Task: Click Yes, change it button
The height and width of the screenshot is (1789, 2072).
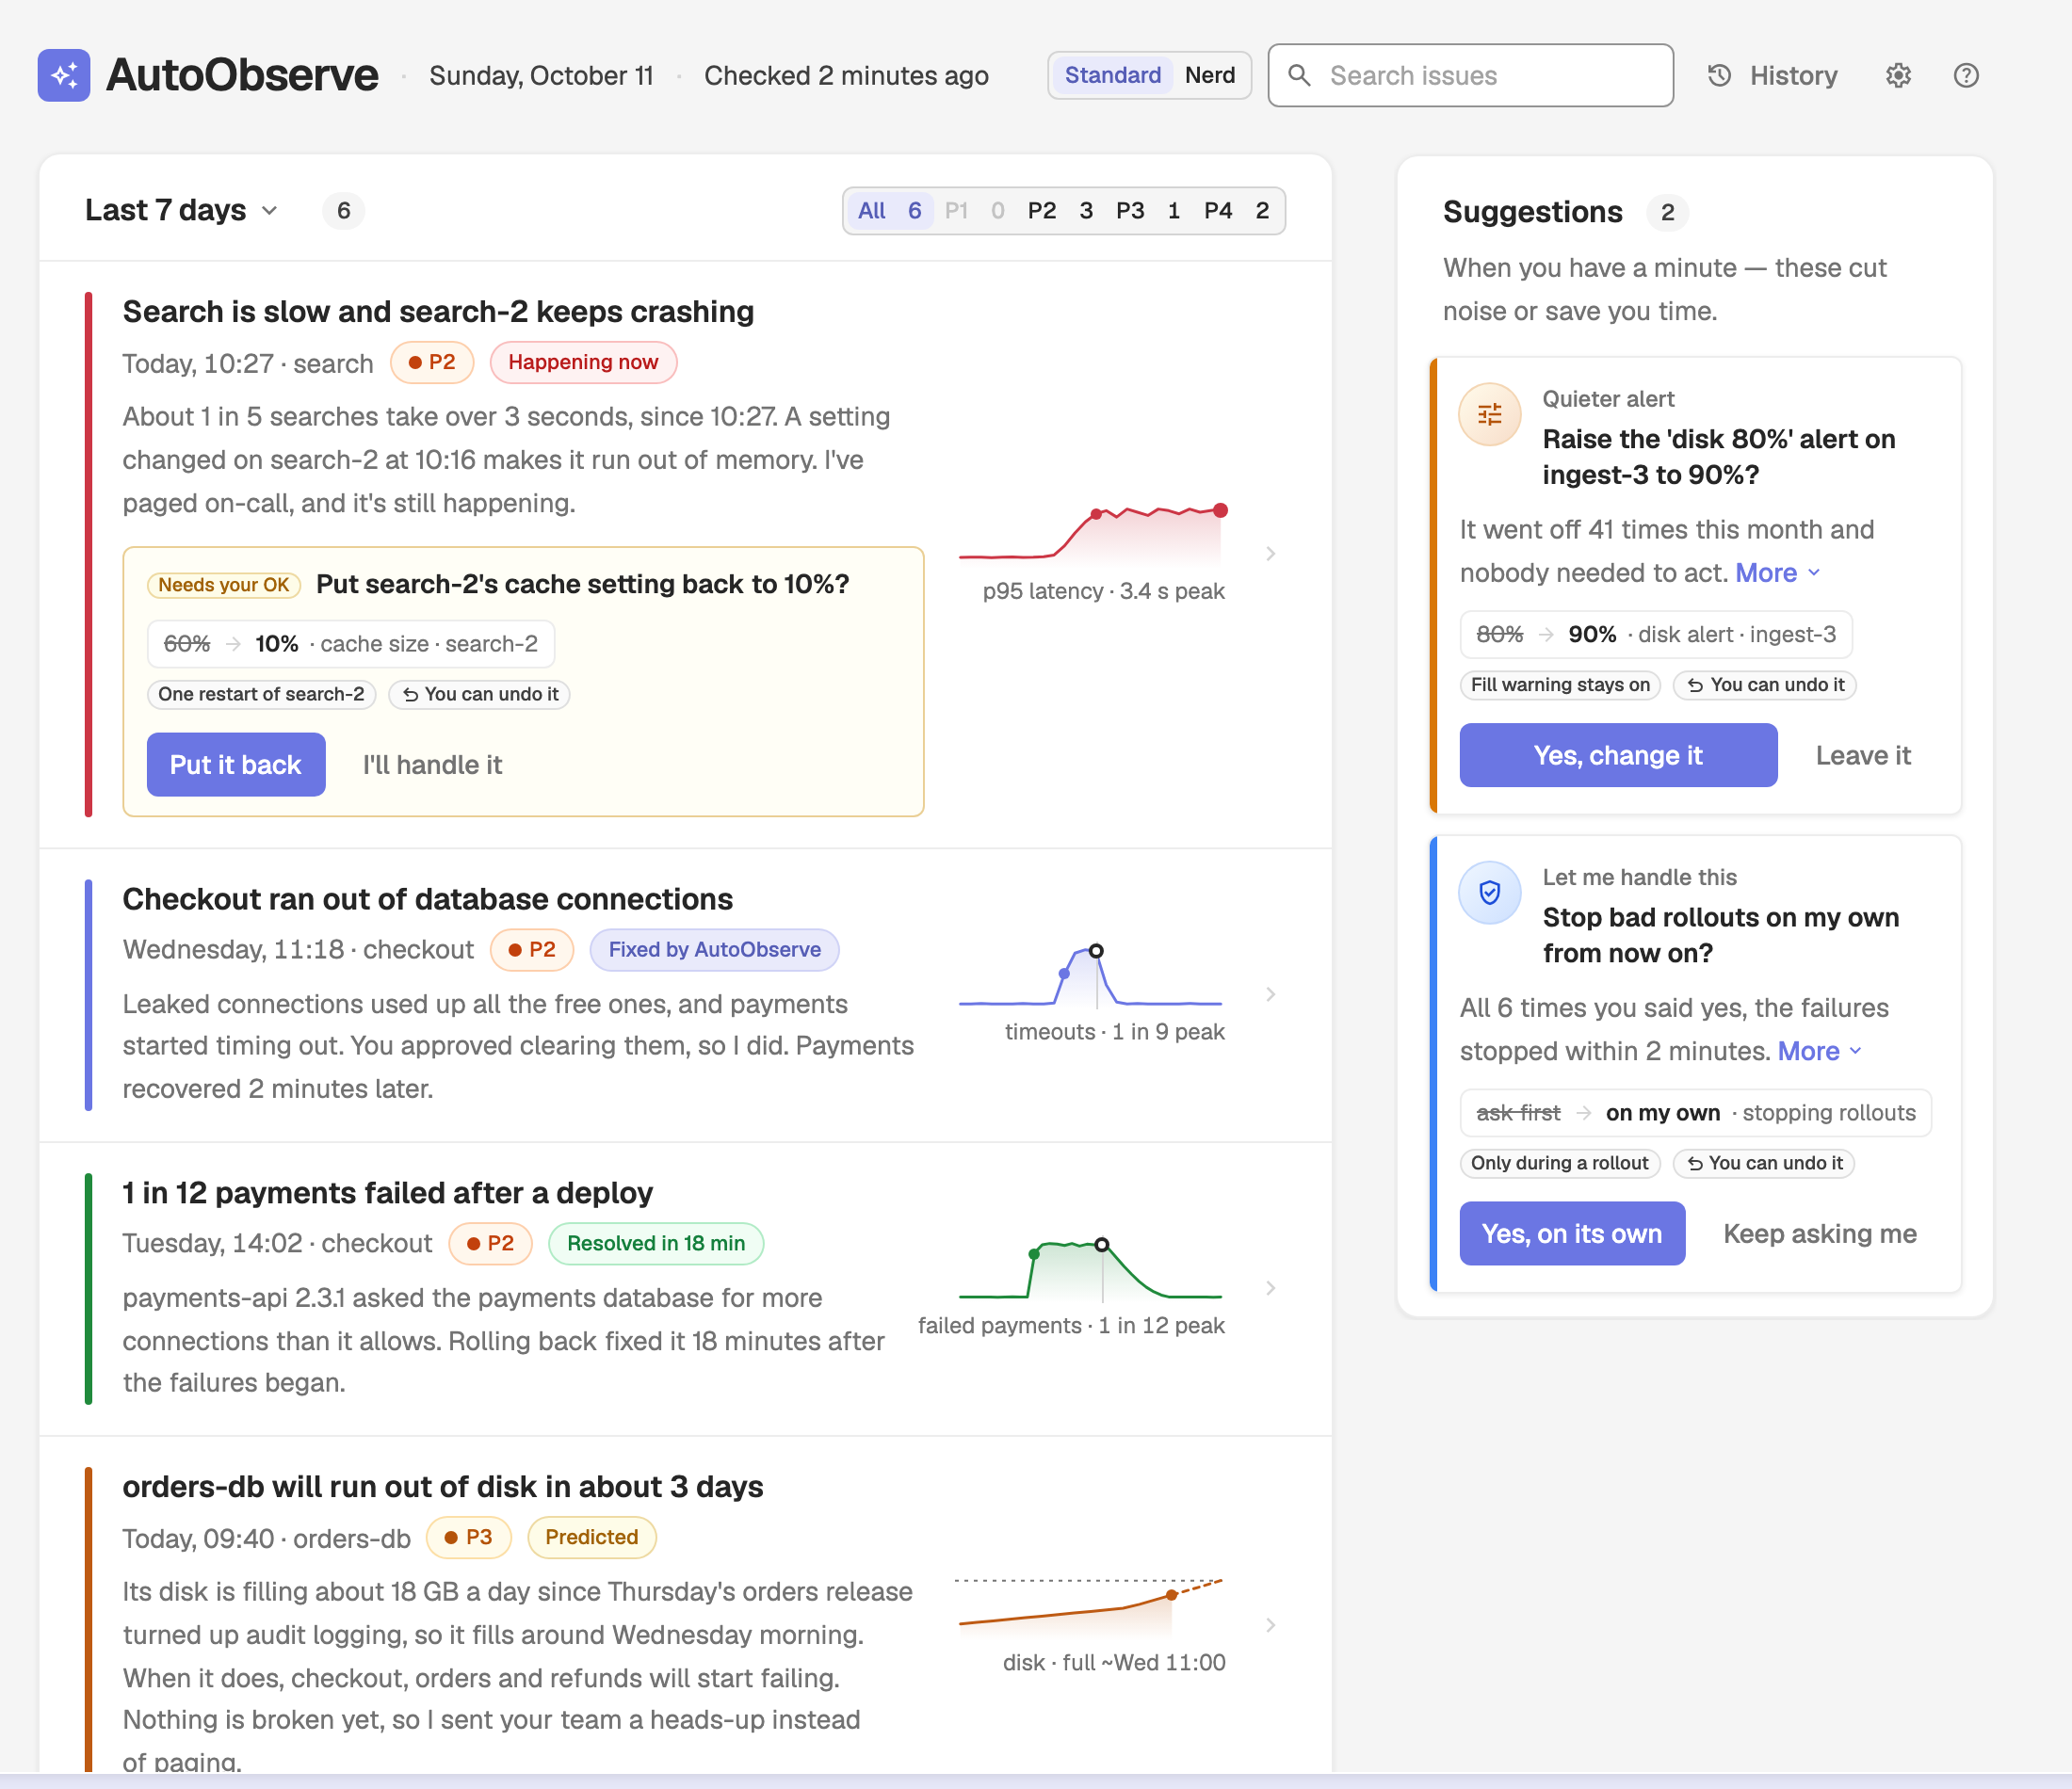Action: tap(1618, 756)
